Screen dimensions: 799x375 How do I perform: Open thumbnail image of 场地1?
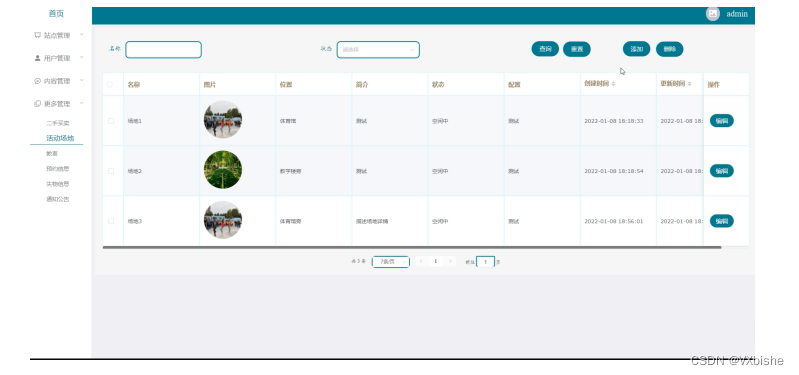coord(223,119)
